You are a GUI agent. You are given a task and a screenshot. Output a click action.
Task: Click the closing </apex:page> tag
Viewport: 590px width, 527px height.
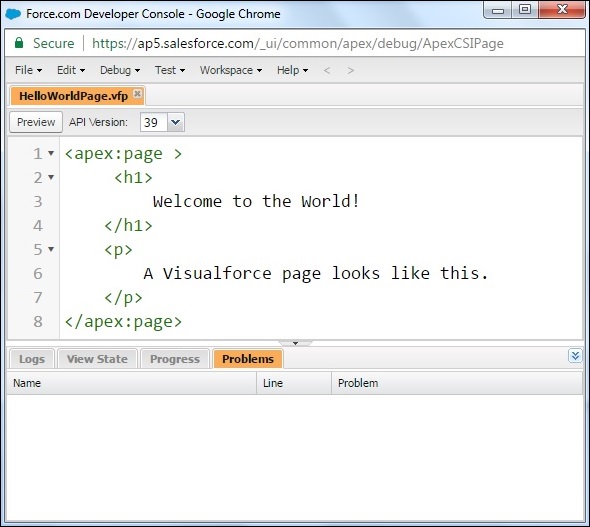123,322
